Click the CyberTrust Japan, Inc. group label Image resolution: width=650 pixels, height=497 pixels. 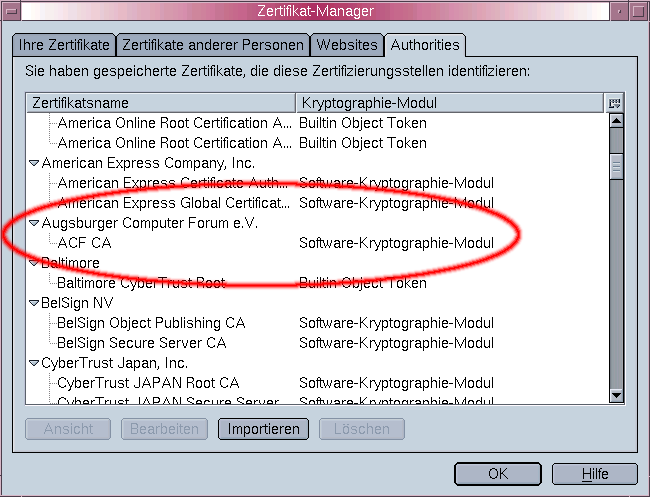(115, 363)
